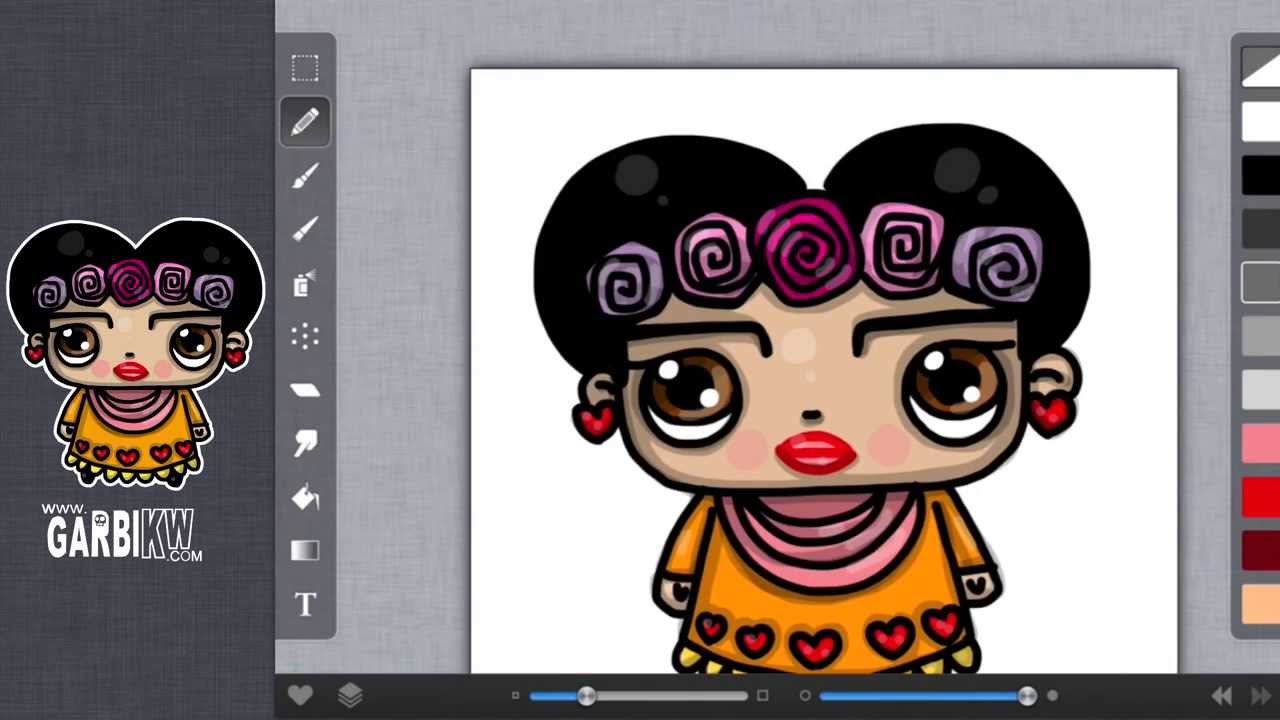Pick the dark maroon swatch
Screen dimensions: 1280x720
pyautogui.click(x=1261, y=551)
